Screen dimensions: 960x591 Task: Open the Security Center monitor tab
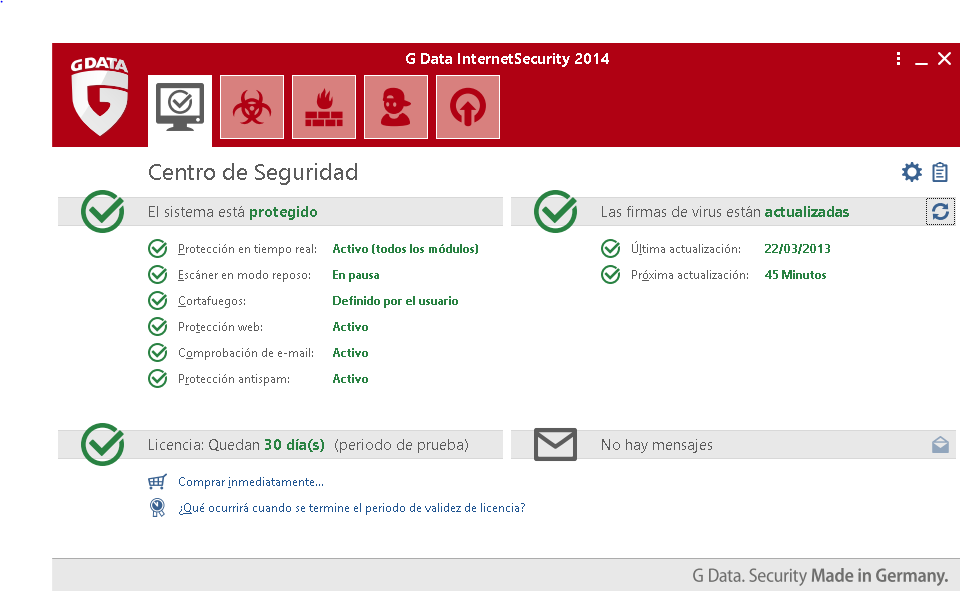click(x=180, y=110)
